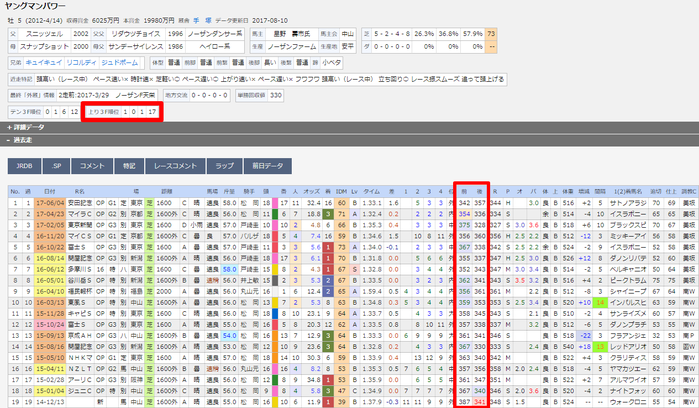Select sire name スニッツェル
The height and width of the screenshot is (408, 699).
coord(44,34)
